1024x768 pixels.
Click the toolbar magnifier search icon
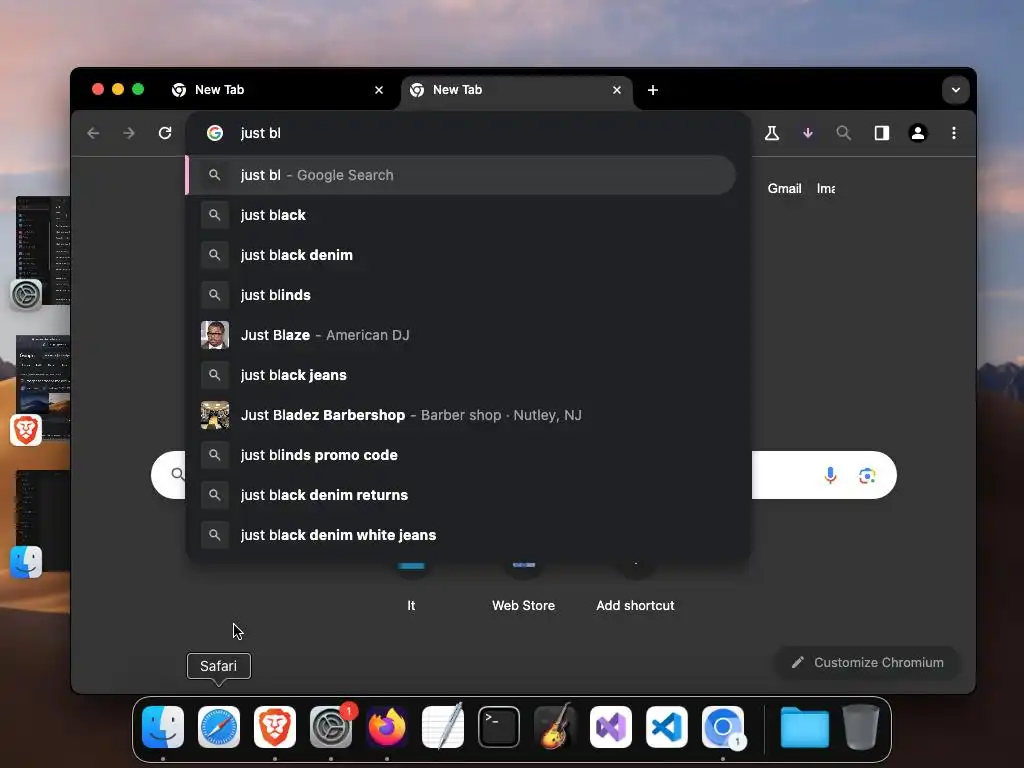click(844, 133)
